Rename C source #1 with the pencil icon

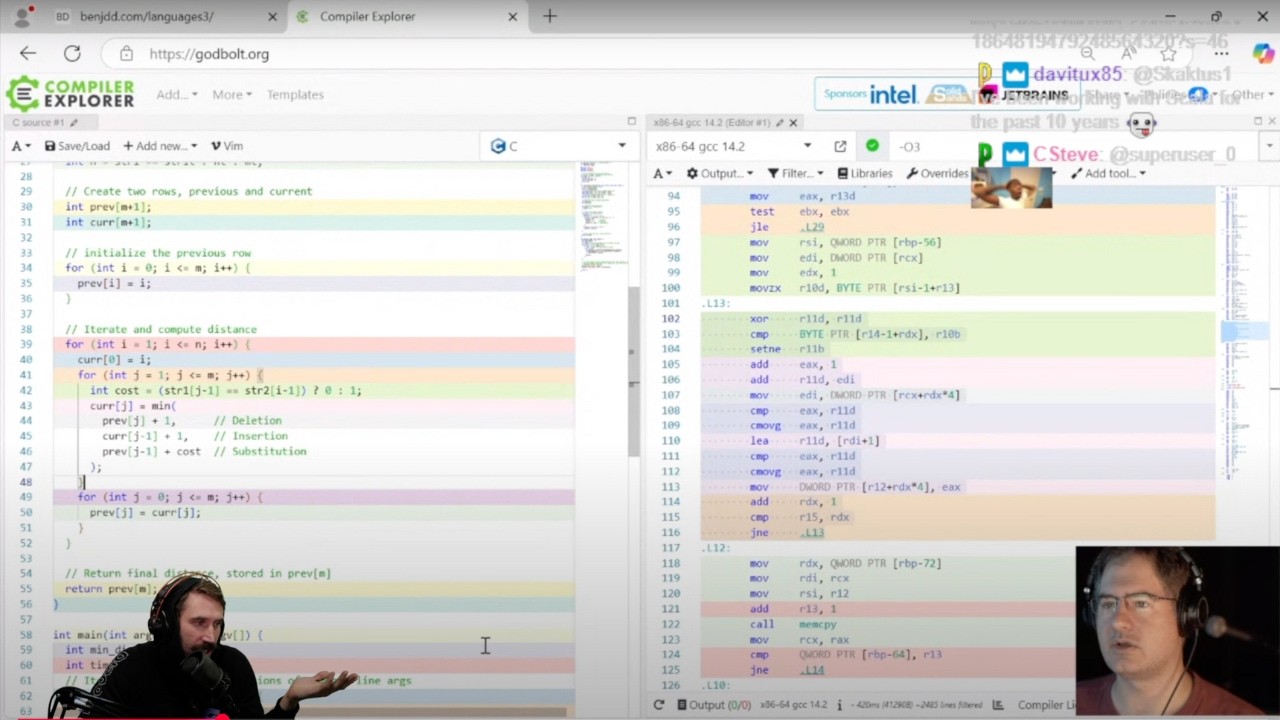(75, 122)
